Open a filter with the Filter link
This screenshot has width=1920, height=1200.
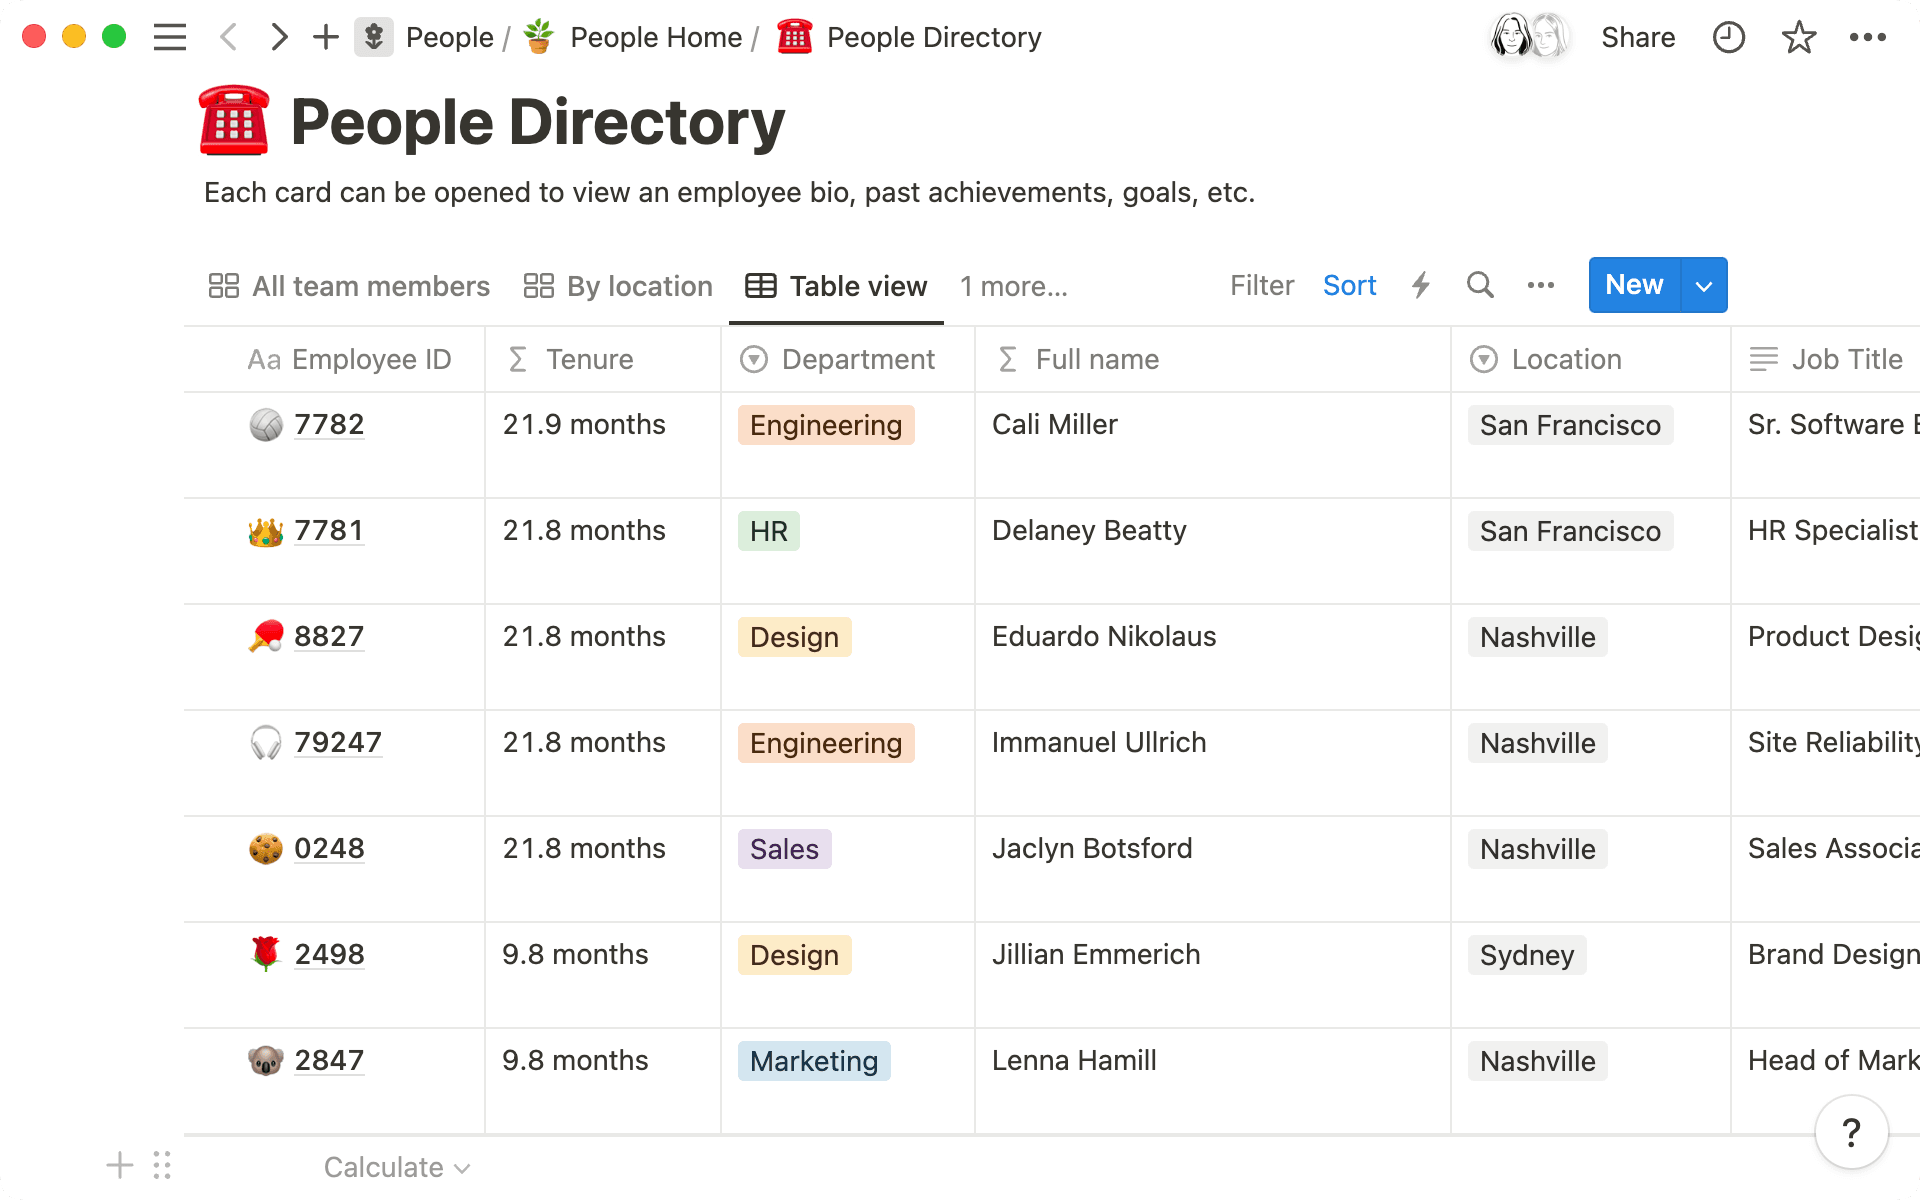pos(1261,285)
